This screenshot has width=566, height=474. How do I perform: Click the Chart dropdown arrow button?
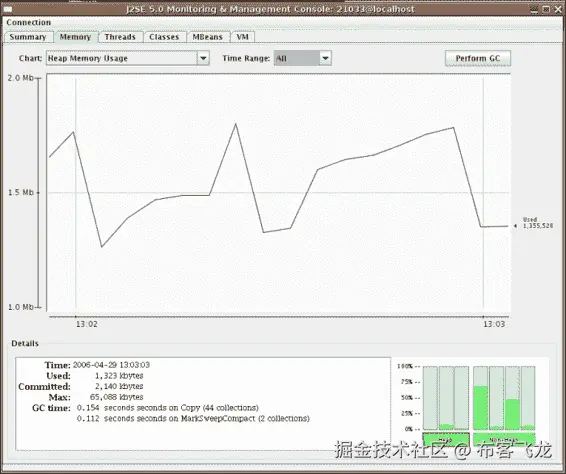[x=203, y=58]
